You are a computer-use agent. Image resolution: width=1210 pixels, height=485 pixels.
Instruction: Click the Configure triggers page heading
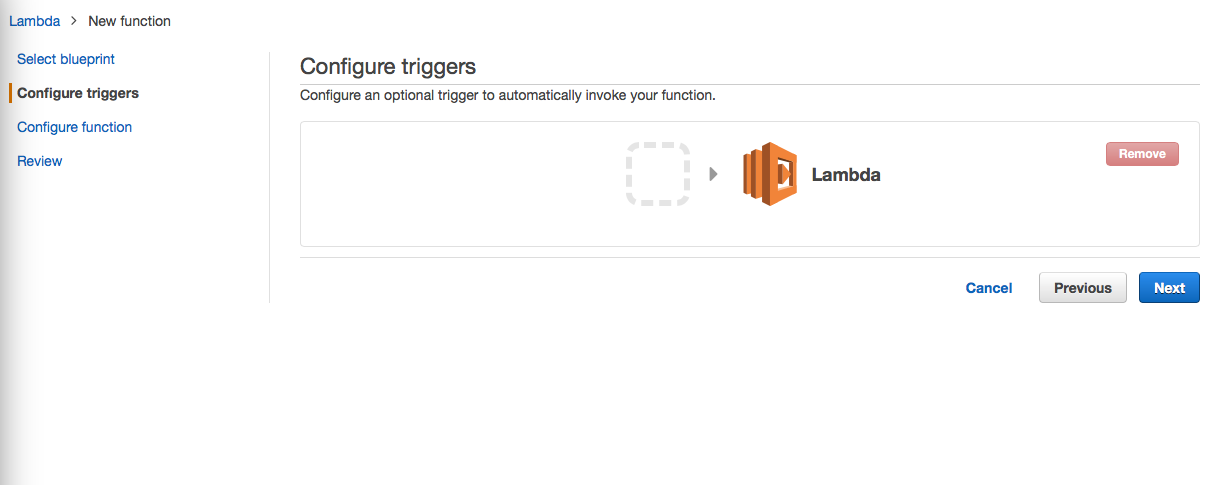click(x=388, y=67)
